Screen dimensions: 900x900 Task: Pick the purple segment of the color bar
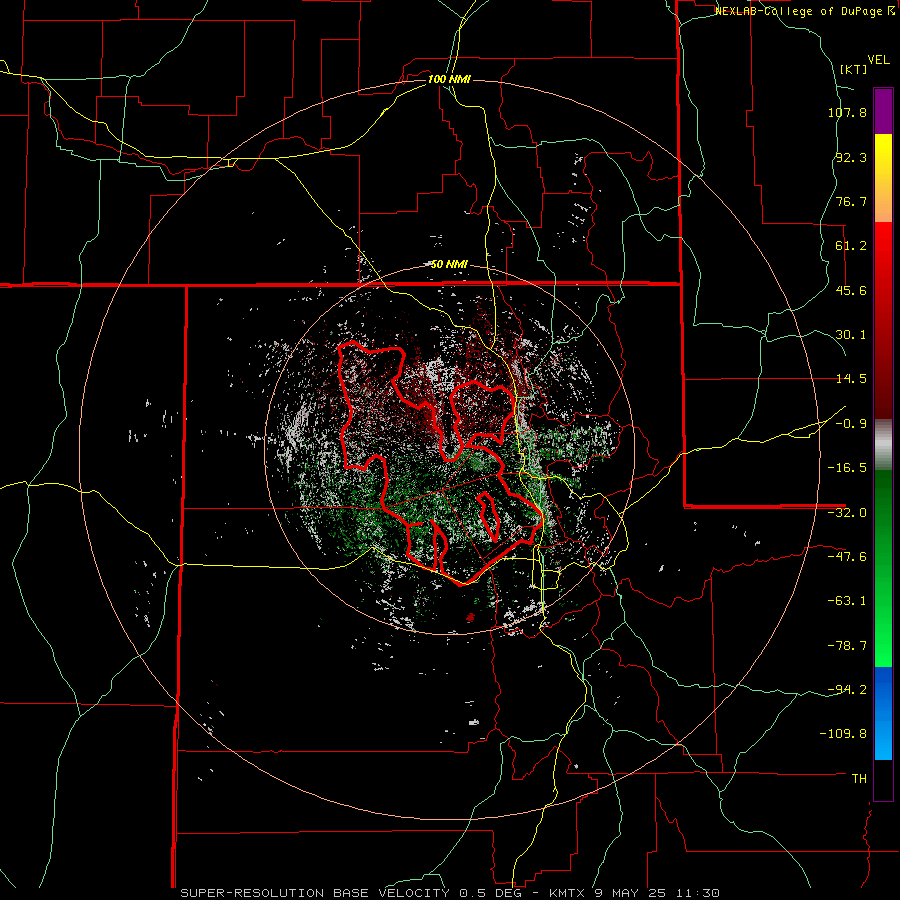(x=883, y=112)
